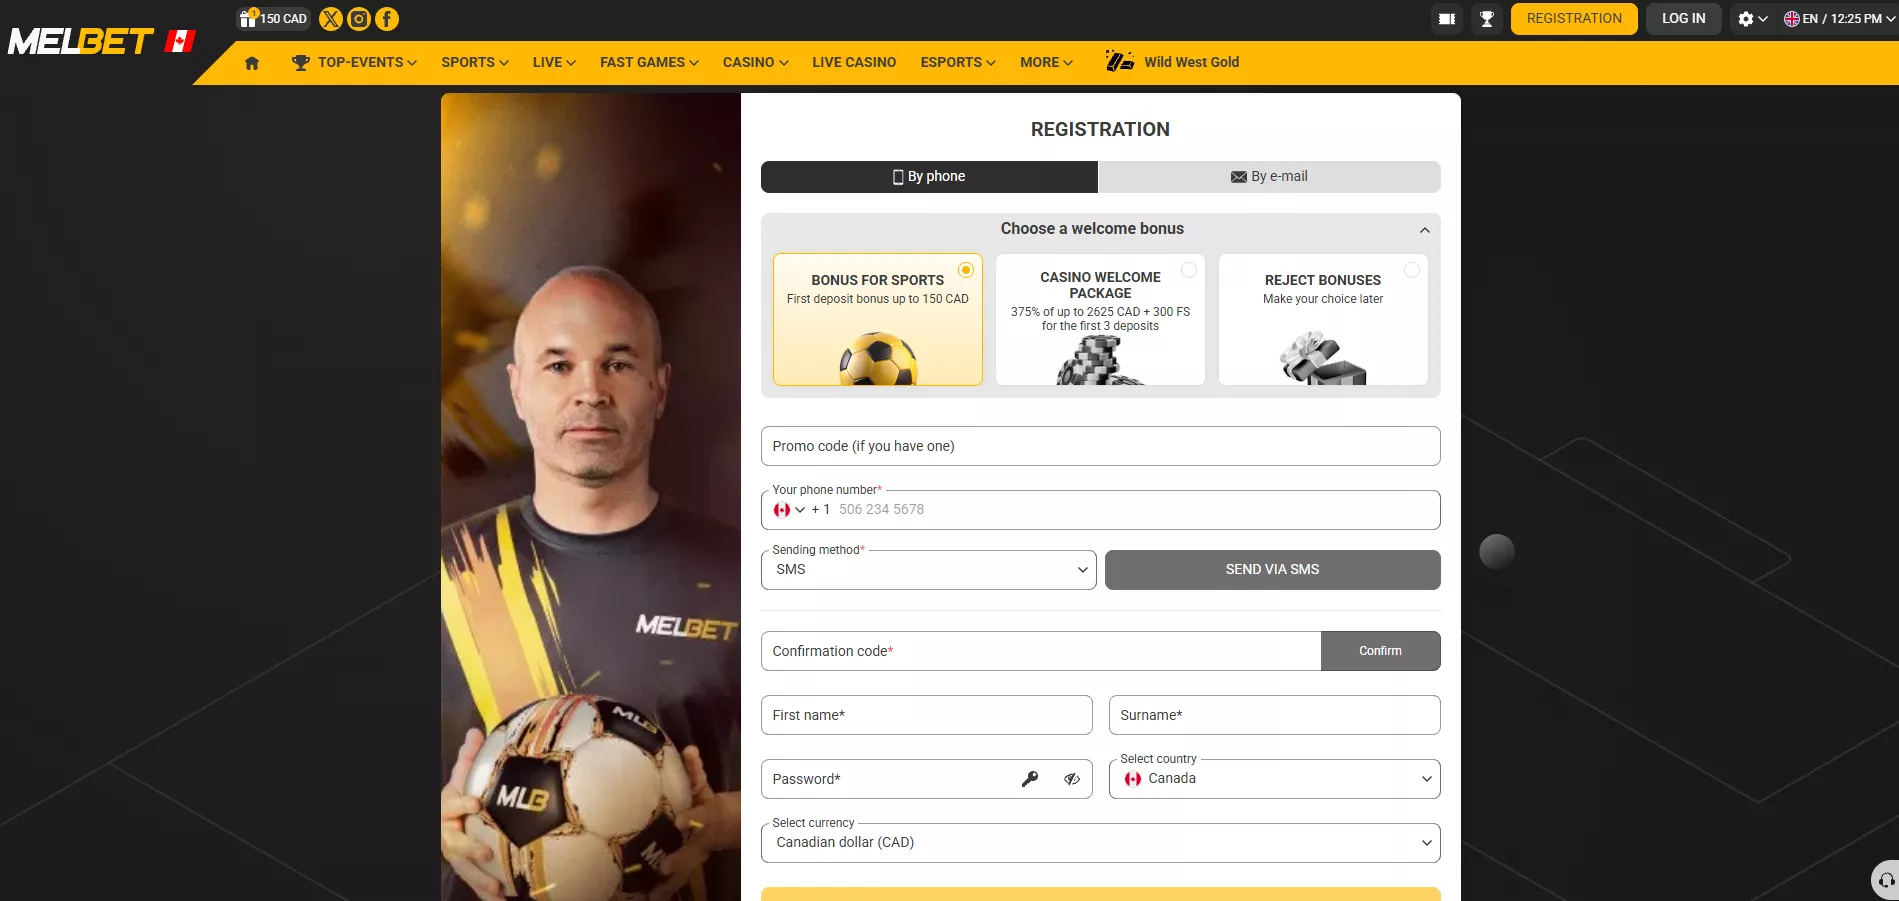This screenshot has width=1899, height=901.
Task: Open settings gear menu
Action: (x=1752, y=19)
